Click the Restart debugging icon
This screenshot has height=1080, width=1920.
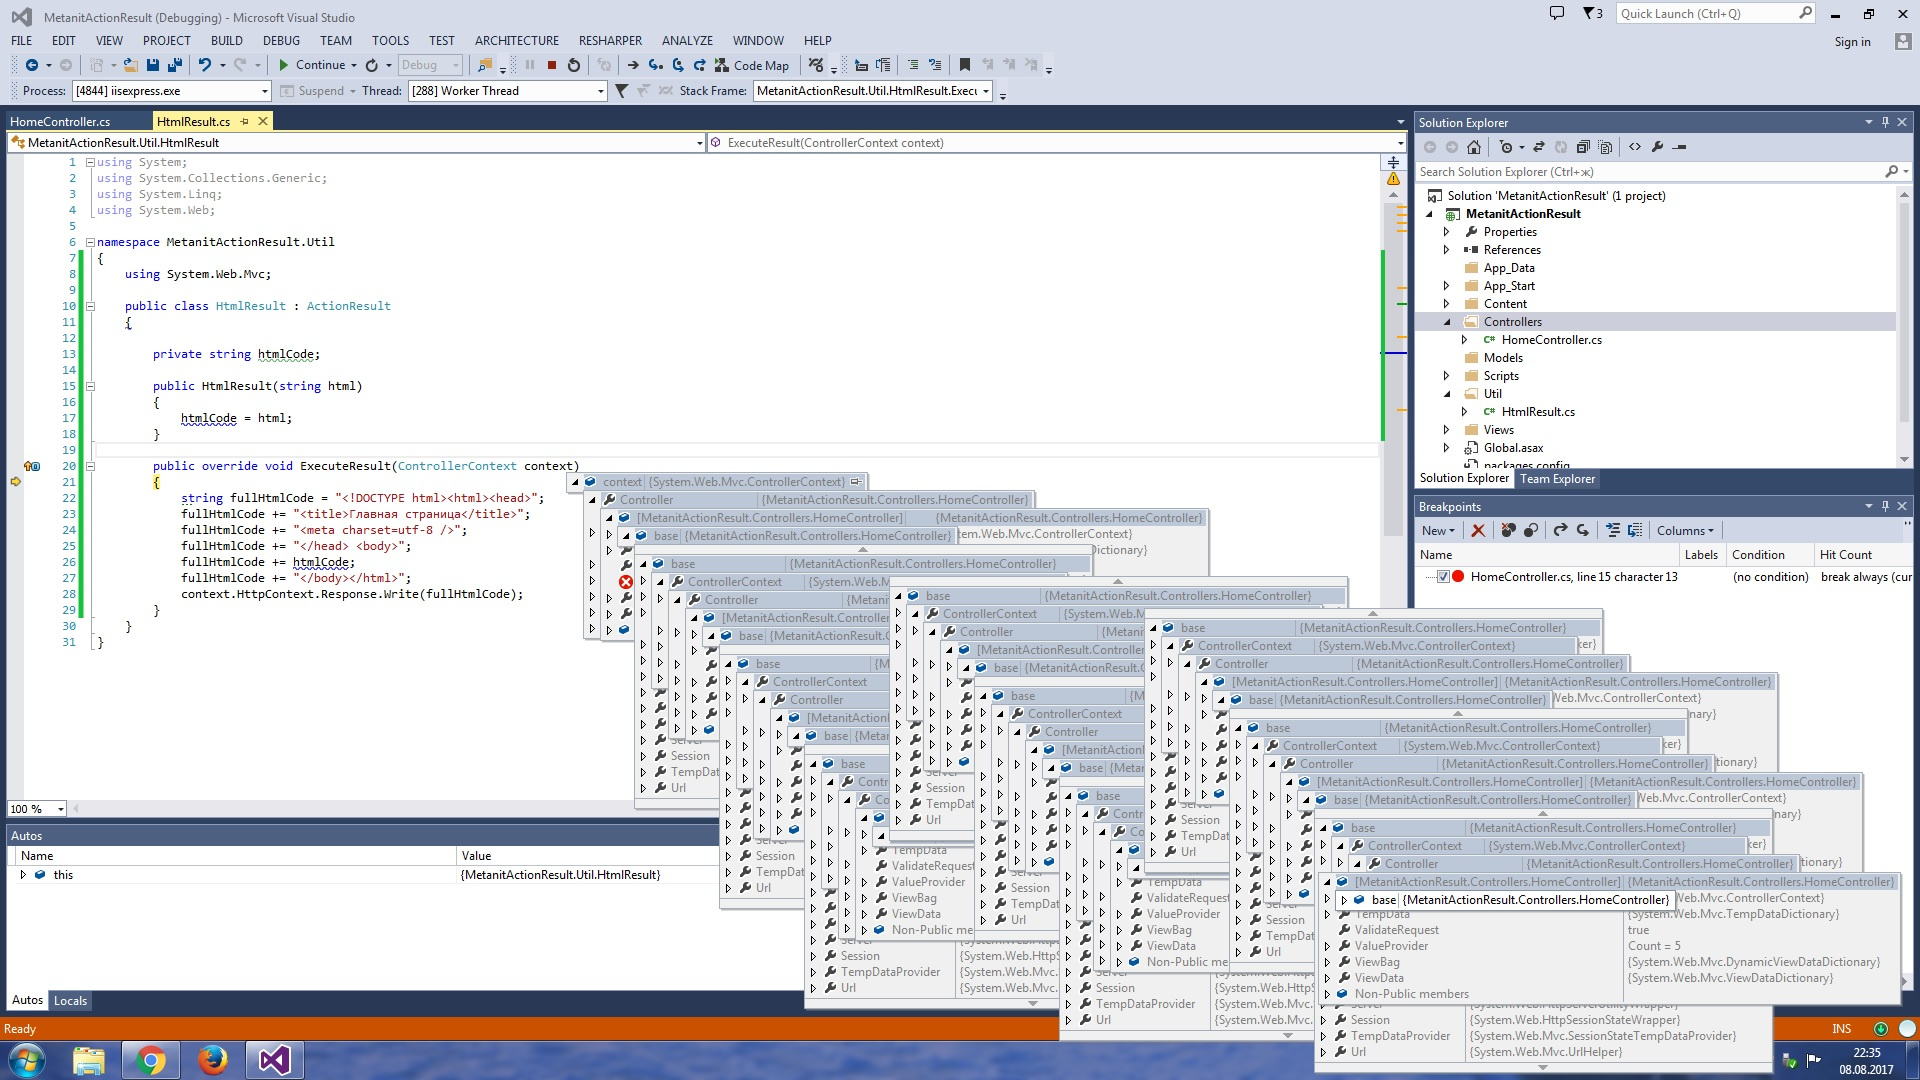574,65
